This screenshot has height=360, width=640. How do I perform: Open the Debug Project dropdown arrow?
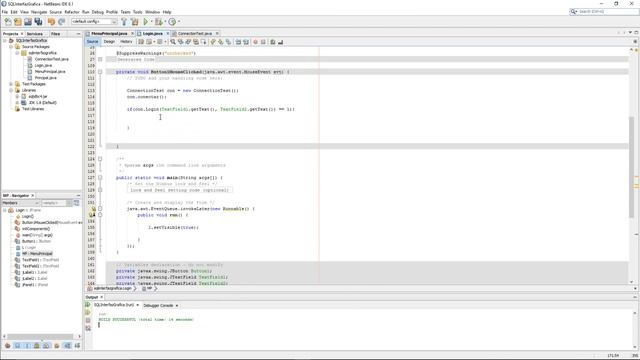coord(165,22)
